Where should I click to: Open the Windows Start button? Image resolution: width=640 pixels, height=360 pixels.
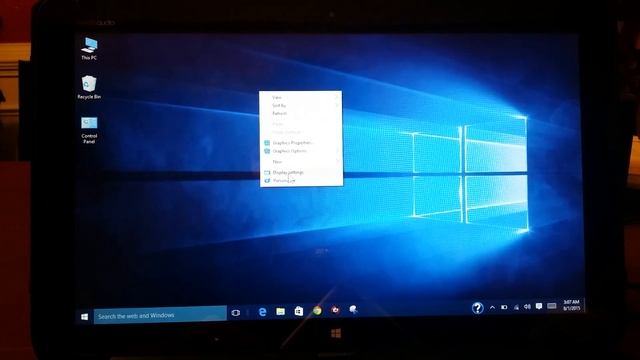point(84,317)
